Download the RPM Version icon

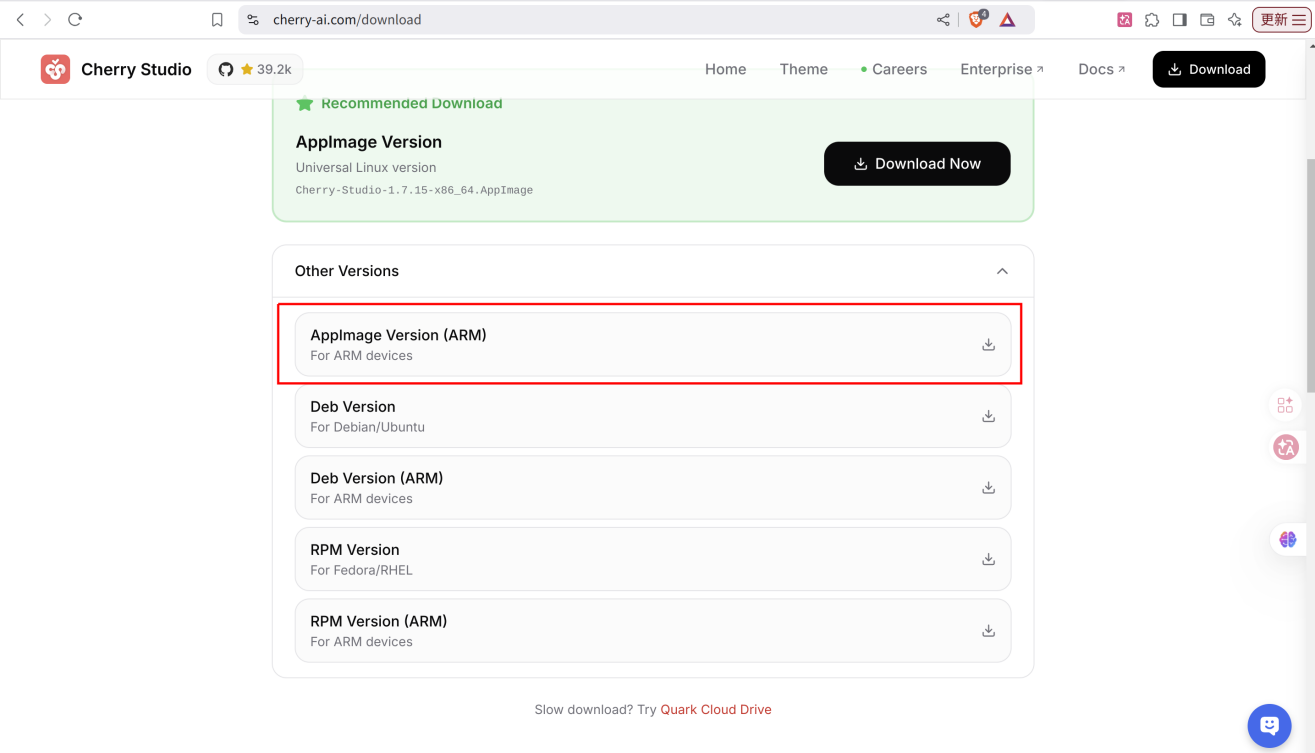pos(988,559)
